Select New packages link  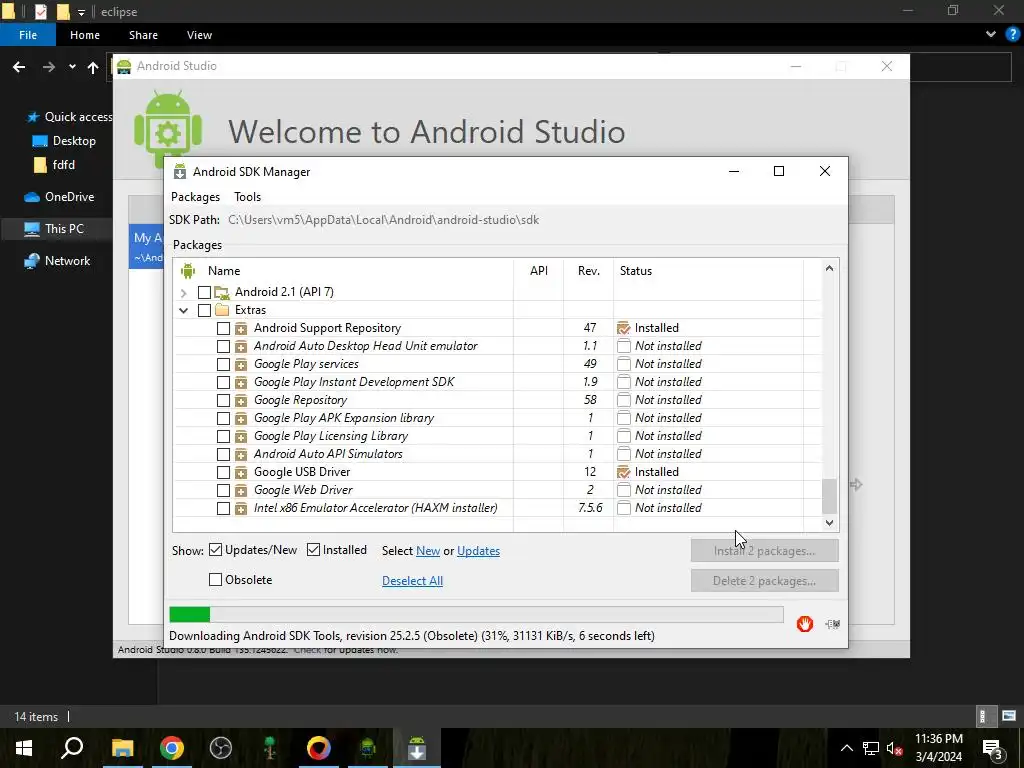click(428, 551)
